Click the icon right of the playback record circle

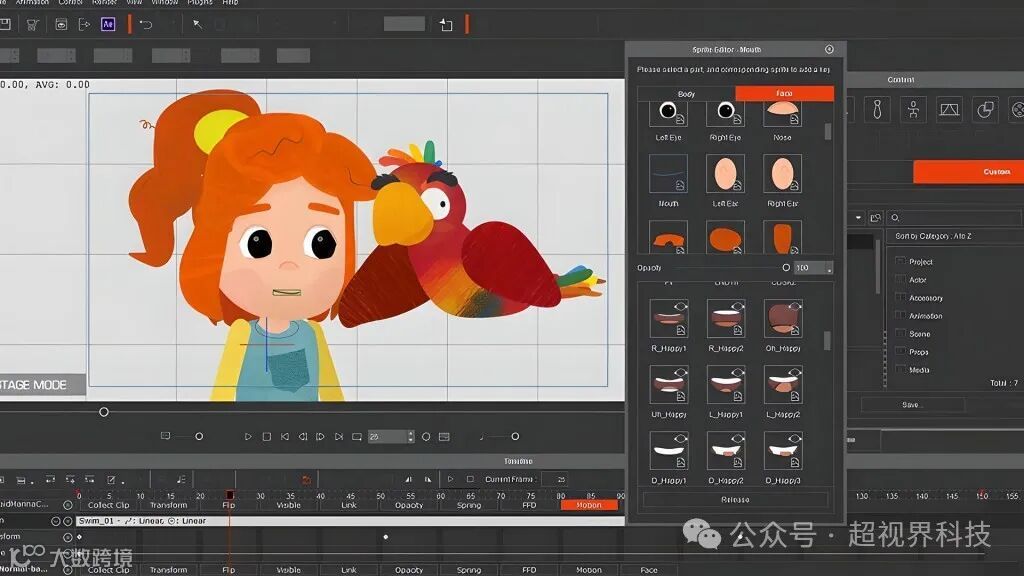(444, 437)
